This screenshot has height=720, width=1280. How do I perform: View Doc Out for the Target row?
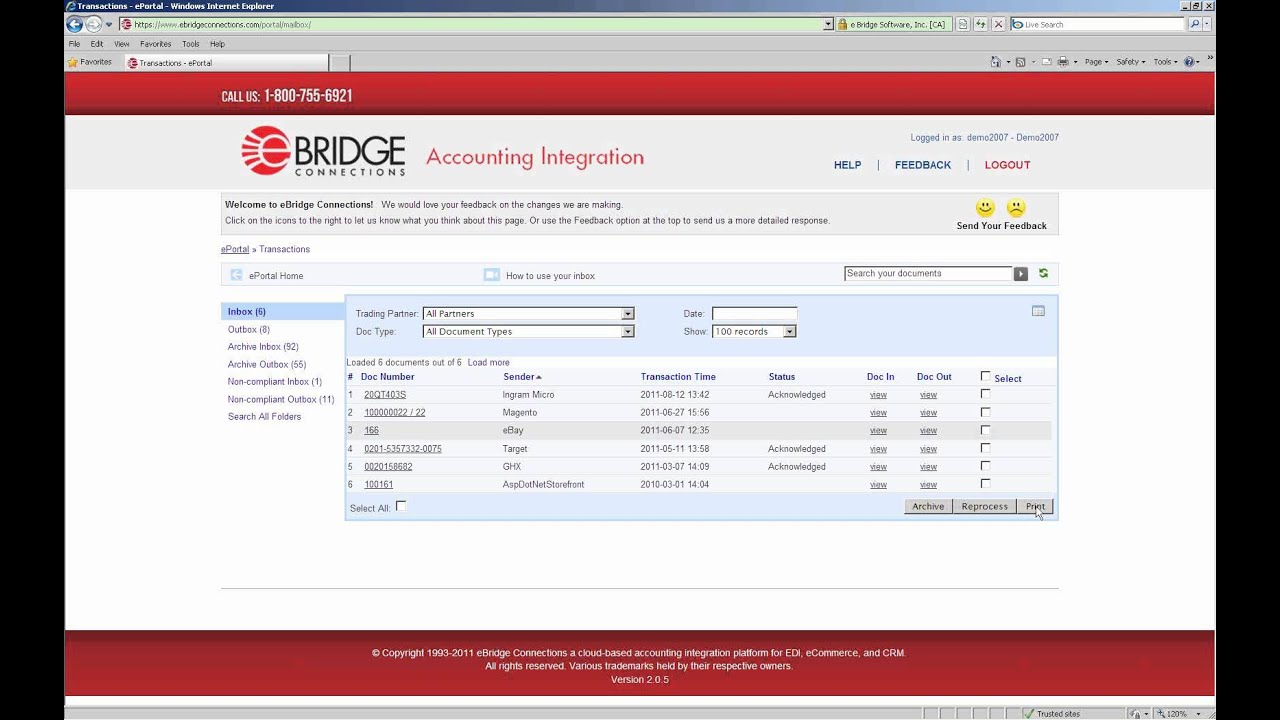pos(928,449)
